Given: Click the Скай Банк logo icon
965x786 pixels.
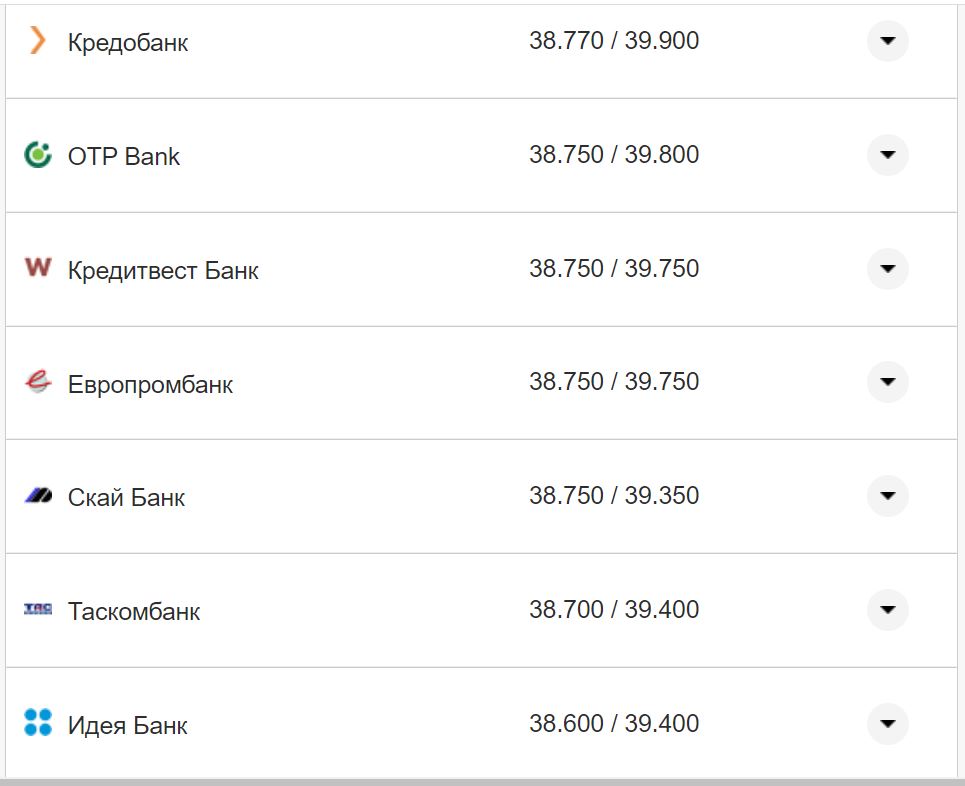Looking at the screenshot, I should click(x=38, y=496).
